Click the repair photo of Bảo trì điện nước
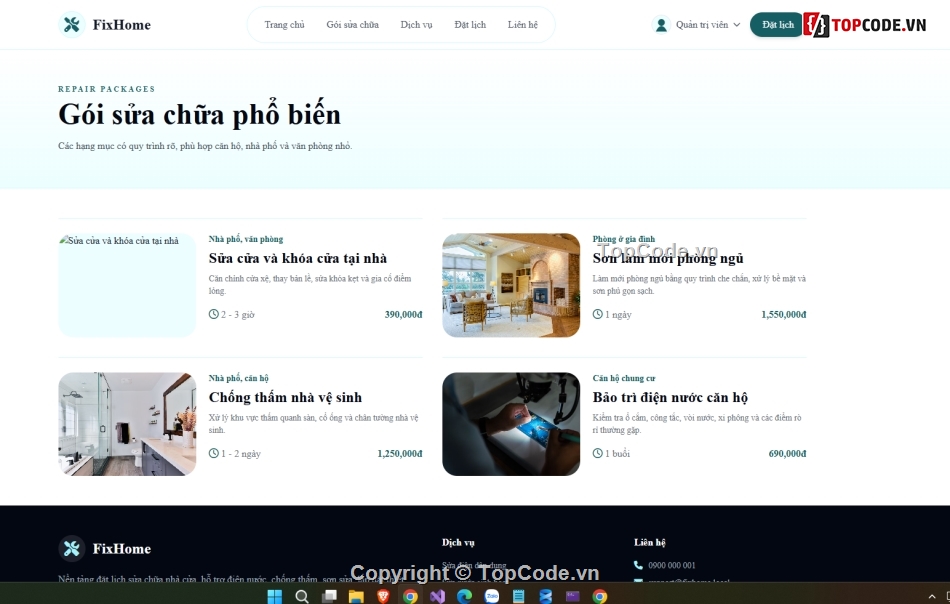Screen dimensions: 950x604 (x=511, y=424)
